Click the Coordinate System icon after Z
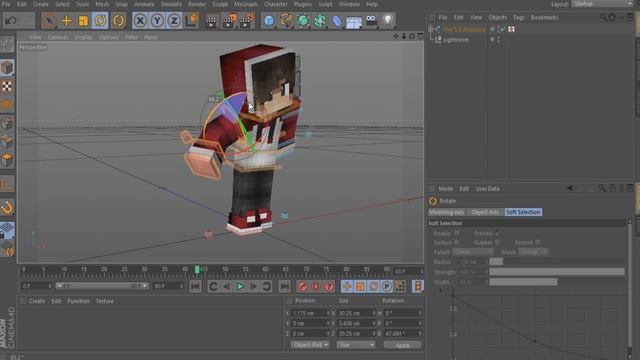 [191, 20]
